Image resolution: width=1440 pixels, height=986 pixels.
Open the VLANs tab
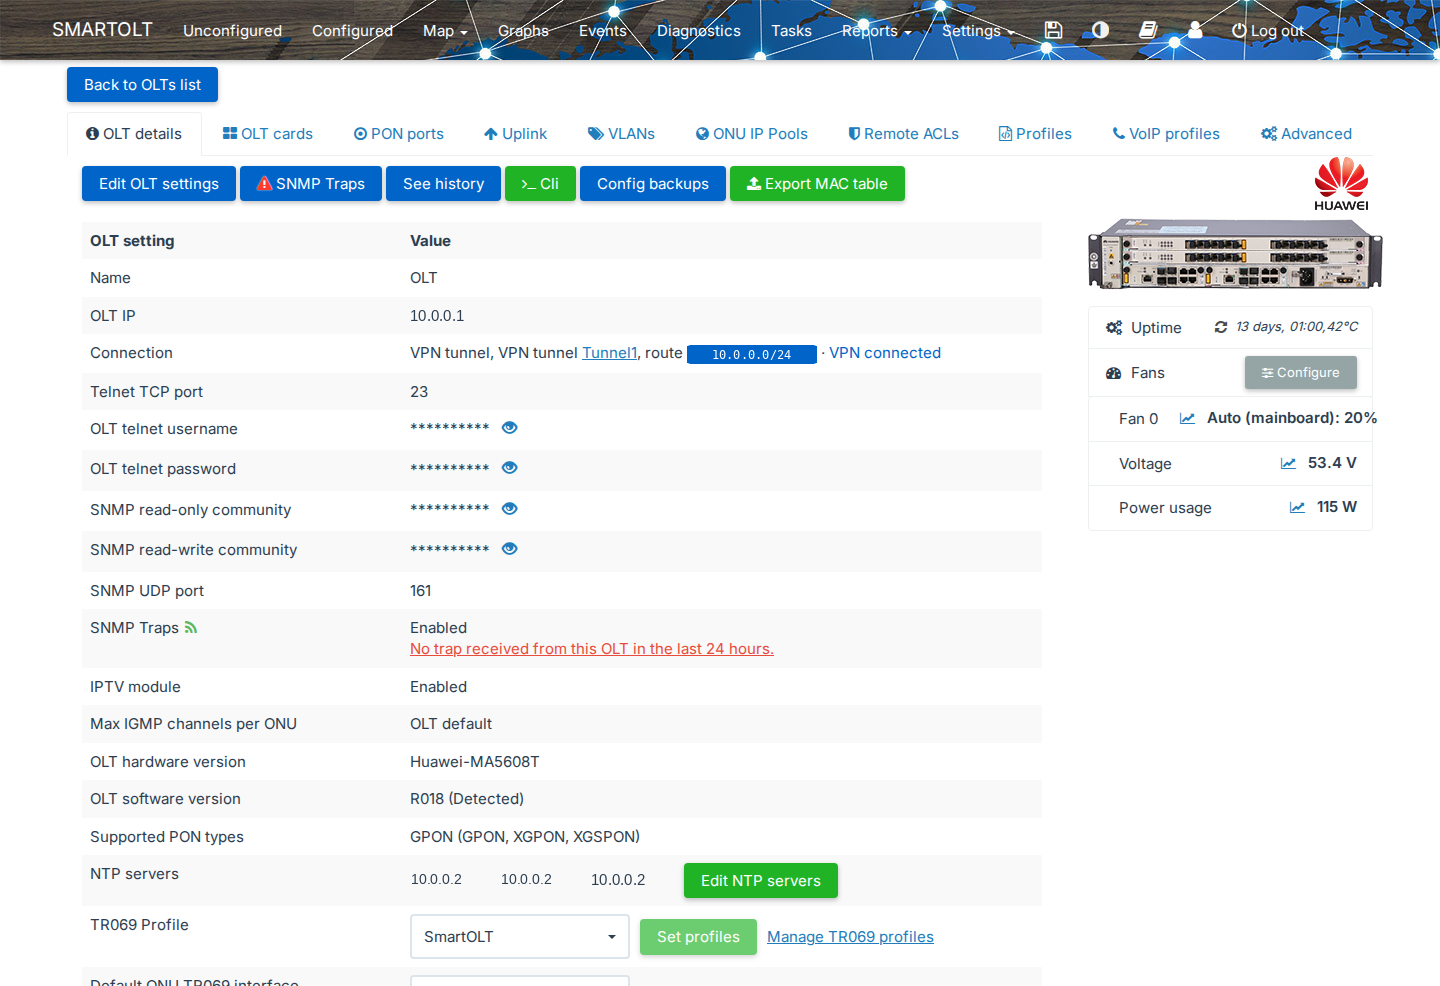(621, 134)
